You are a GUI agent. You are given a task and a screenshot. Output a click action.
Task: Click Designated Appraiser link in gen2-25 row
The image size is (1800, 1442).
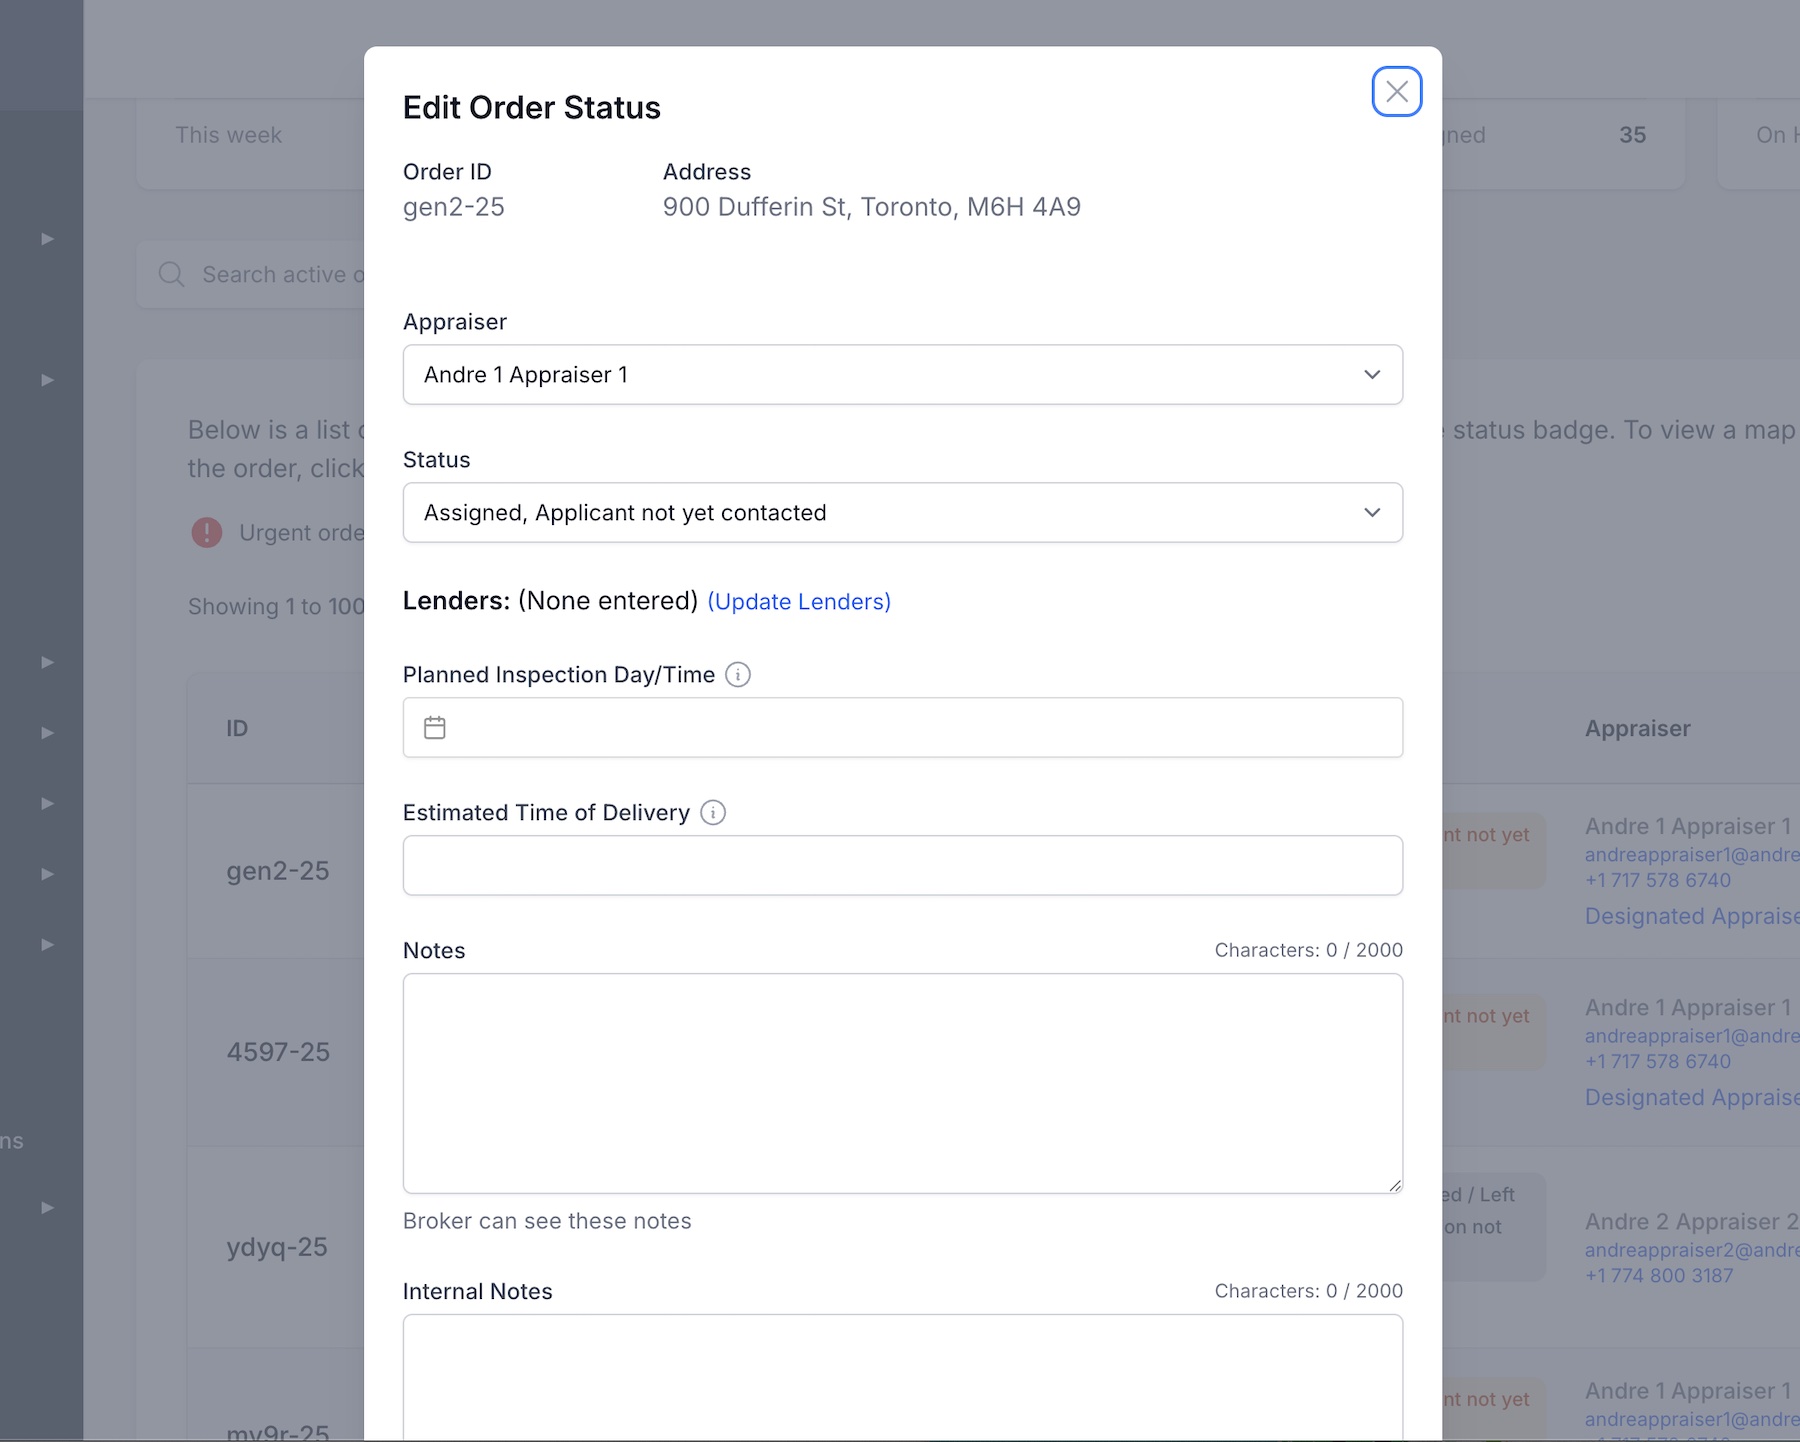point(1691,917)
